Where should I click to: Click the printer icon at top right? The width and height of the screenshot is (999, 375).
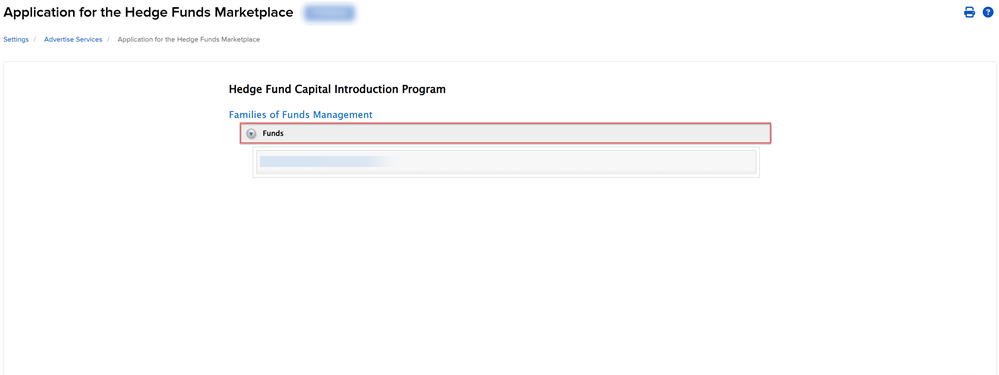(969, 12)
